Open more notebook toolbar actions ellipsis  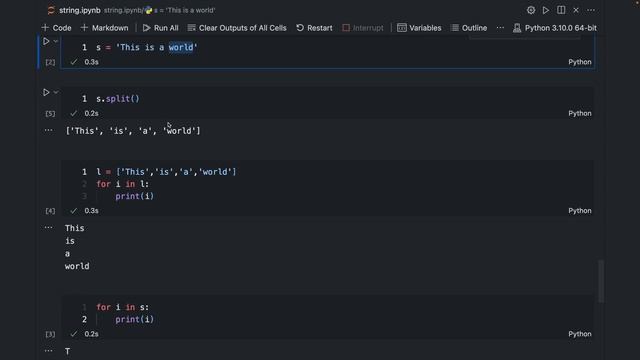(500, 28)
